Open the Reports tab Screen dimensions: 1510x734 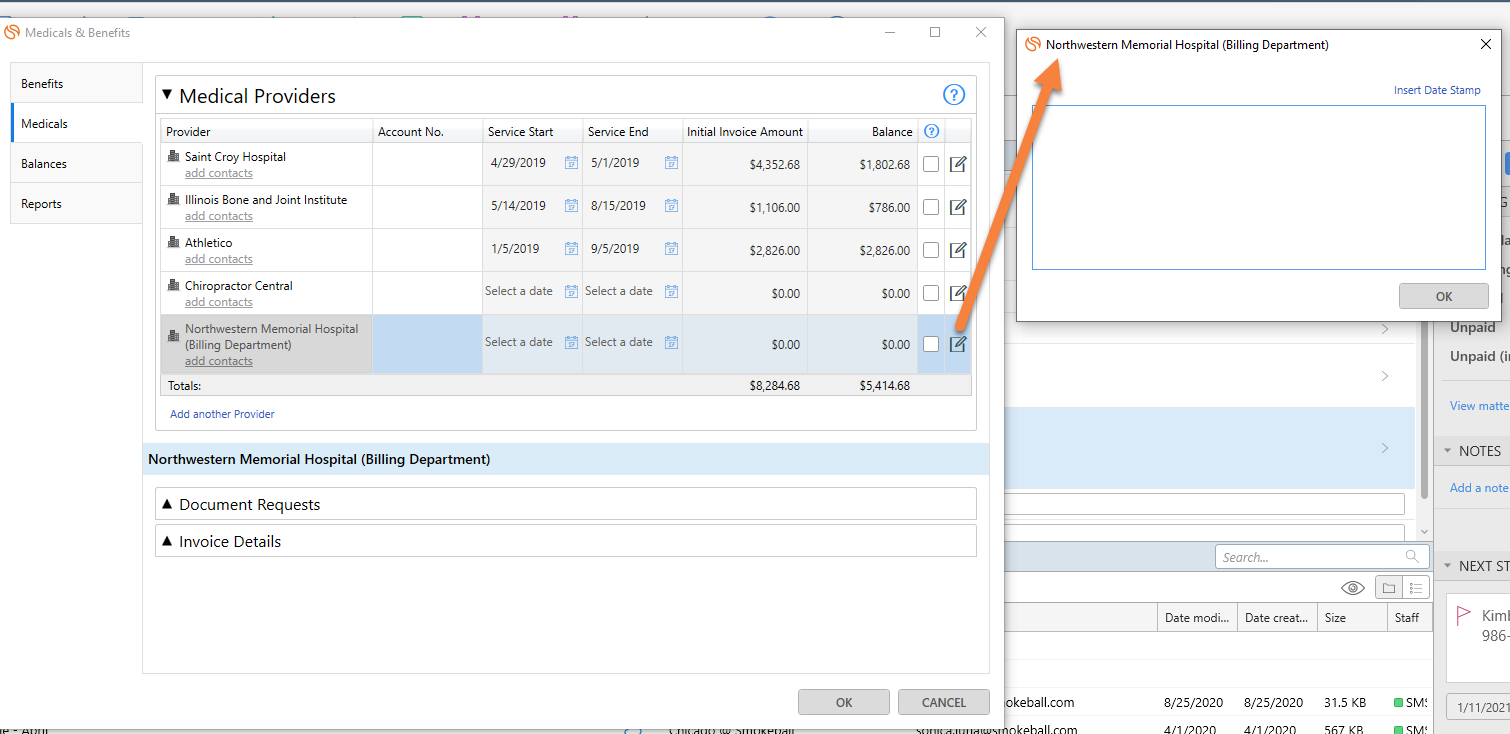(77, 203)
